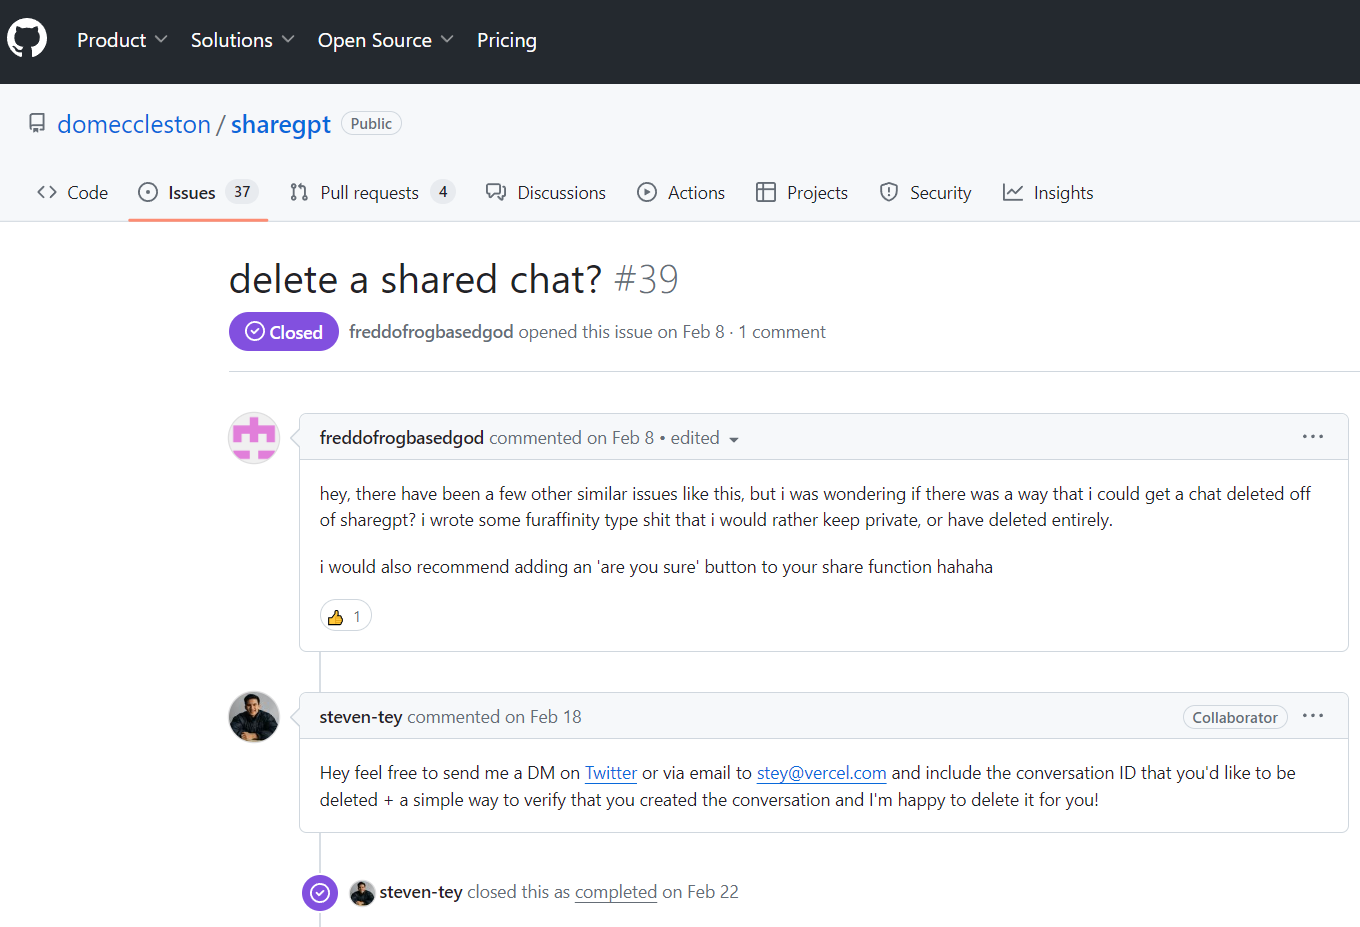Open the 'on Feb 22' closed-event timestamp
Screen dimensions: 1360x927
(700, 892)
